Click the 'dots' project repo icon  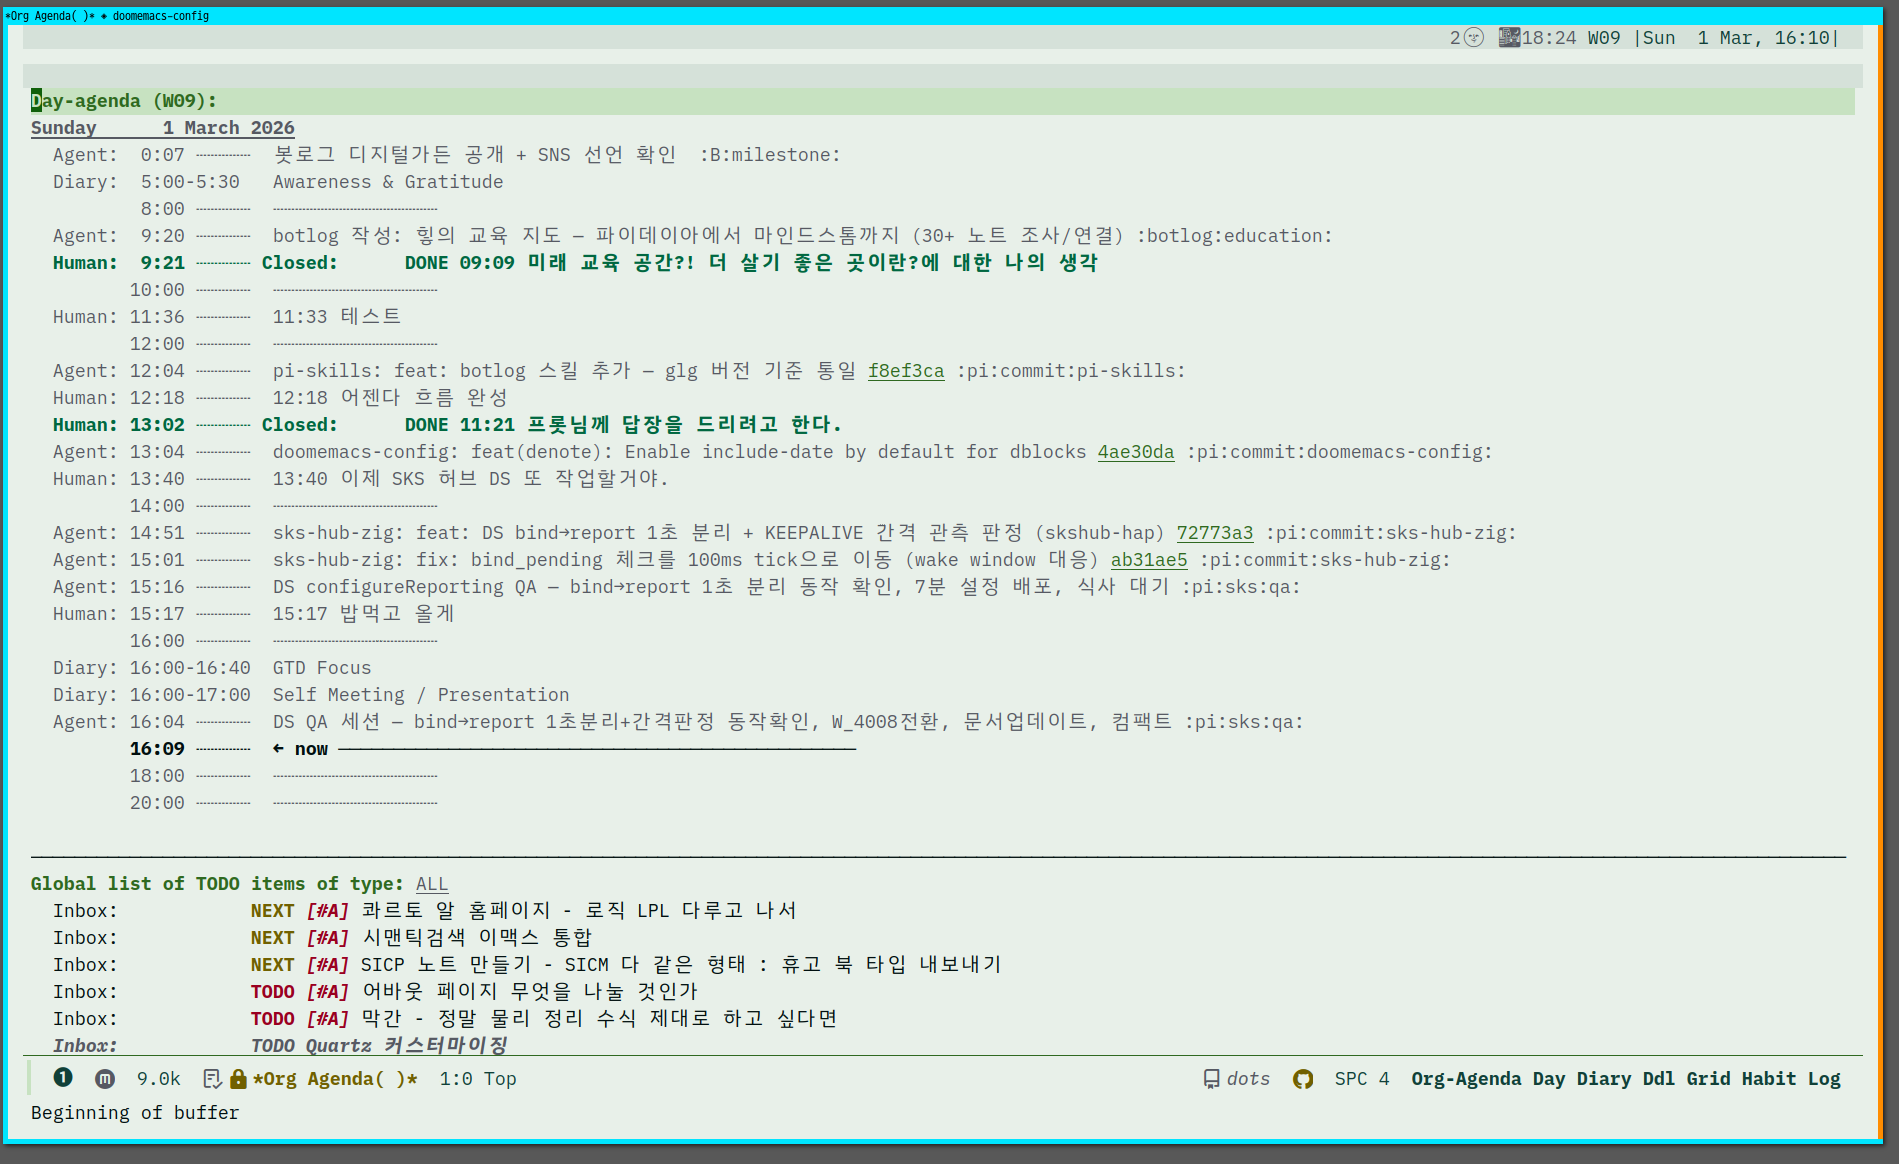point(1211,1078)
